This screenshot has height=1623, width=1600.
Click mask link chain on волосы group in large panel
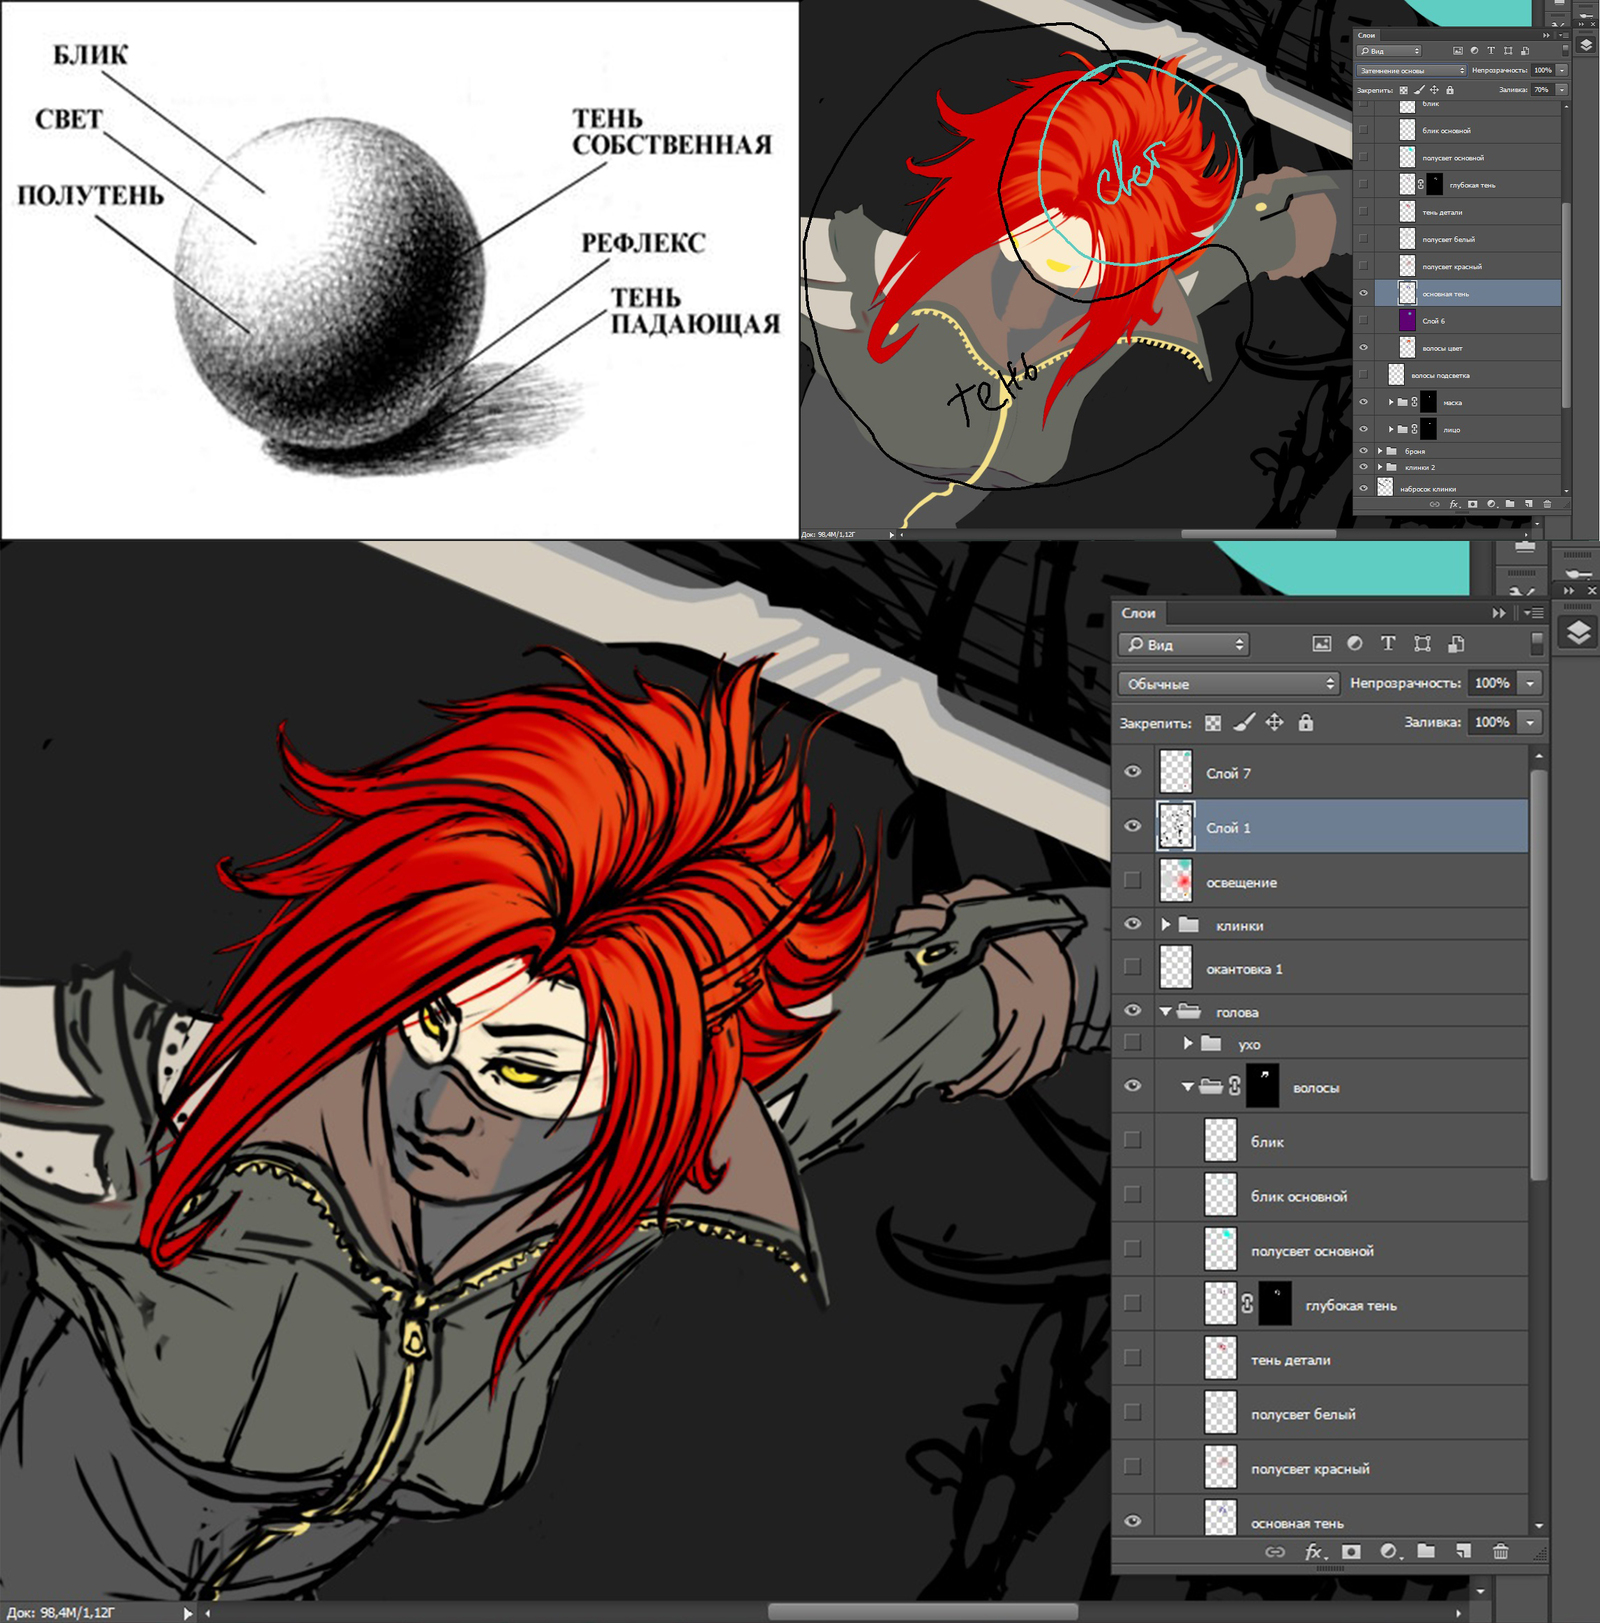click(x=1234, y=1086)
